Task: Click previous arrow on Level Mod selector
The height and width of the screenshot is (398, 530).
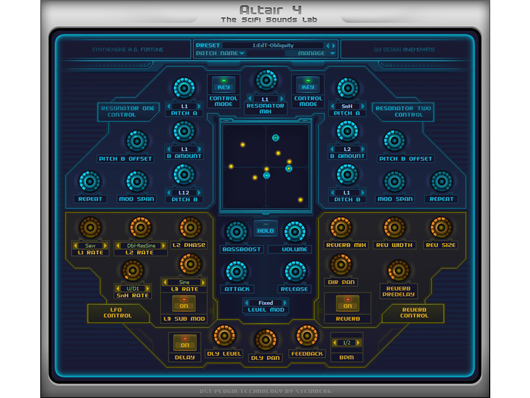Action: coord(247,303)
